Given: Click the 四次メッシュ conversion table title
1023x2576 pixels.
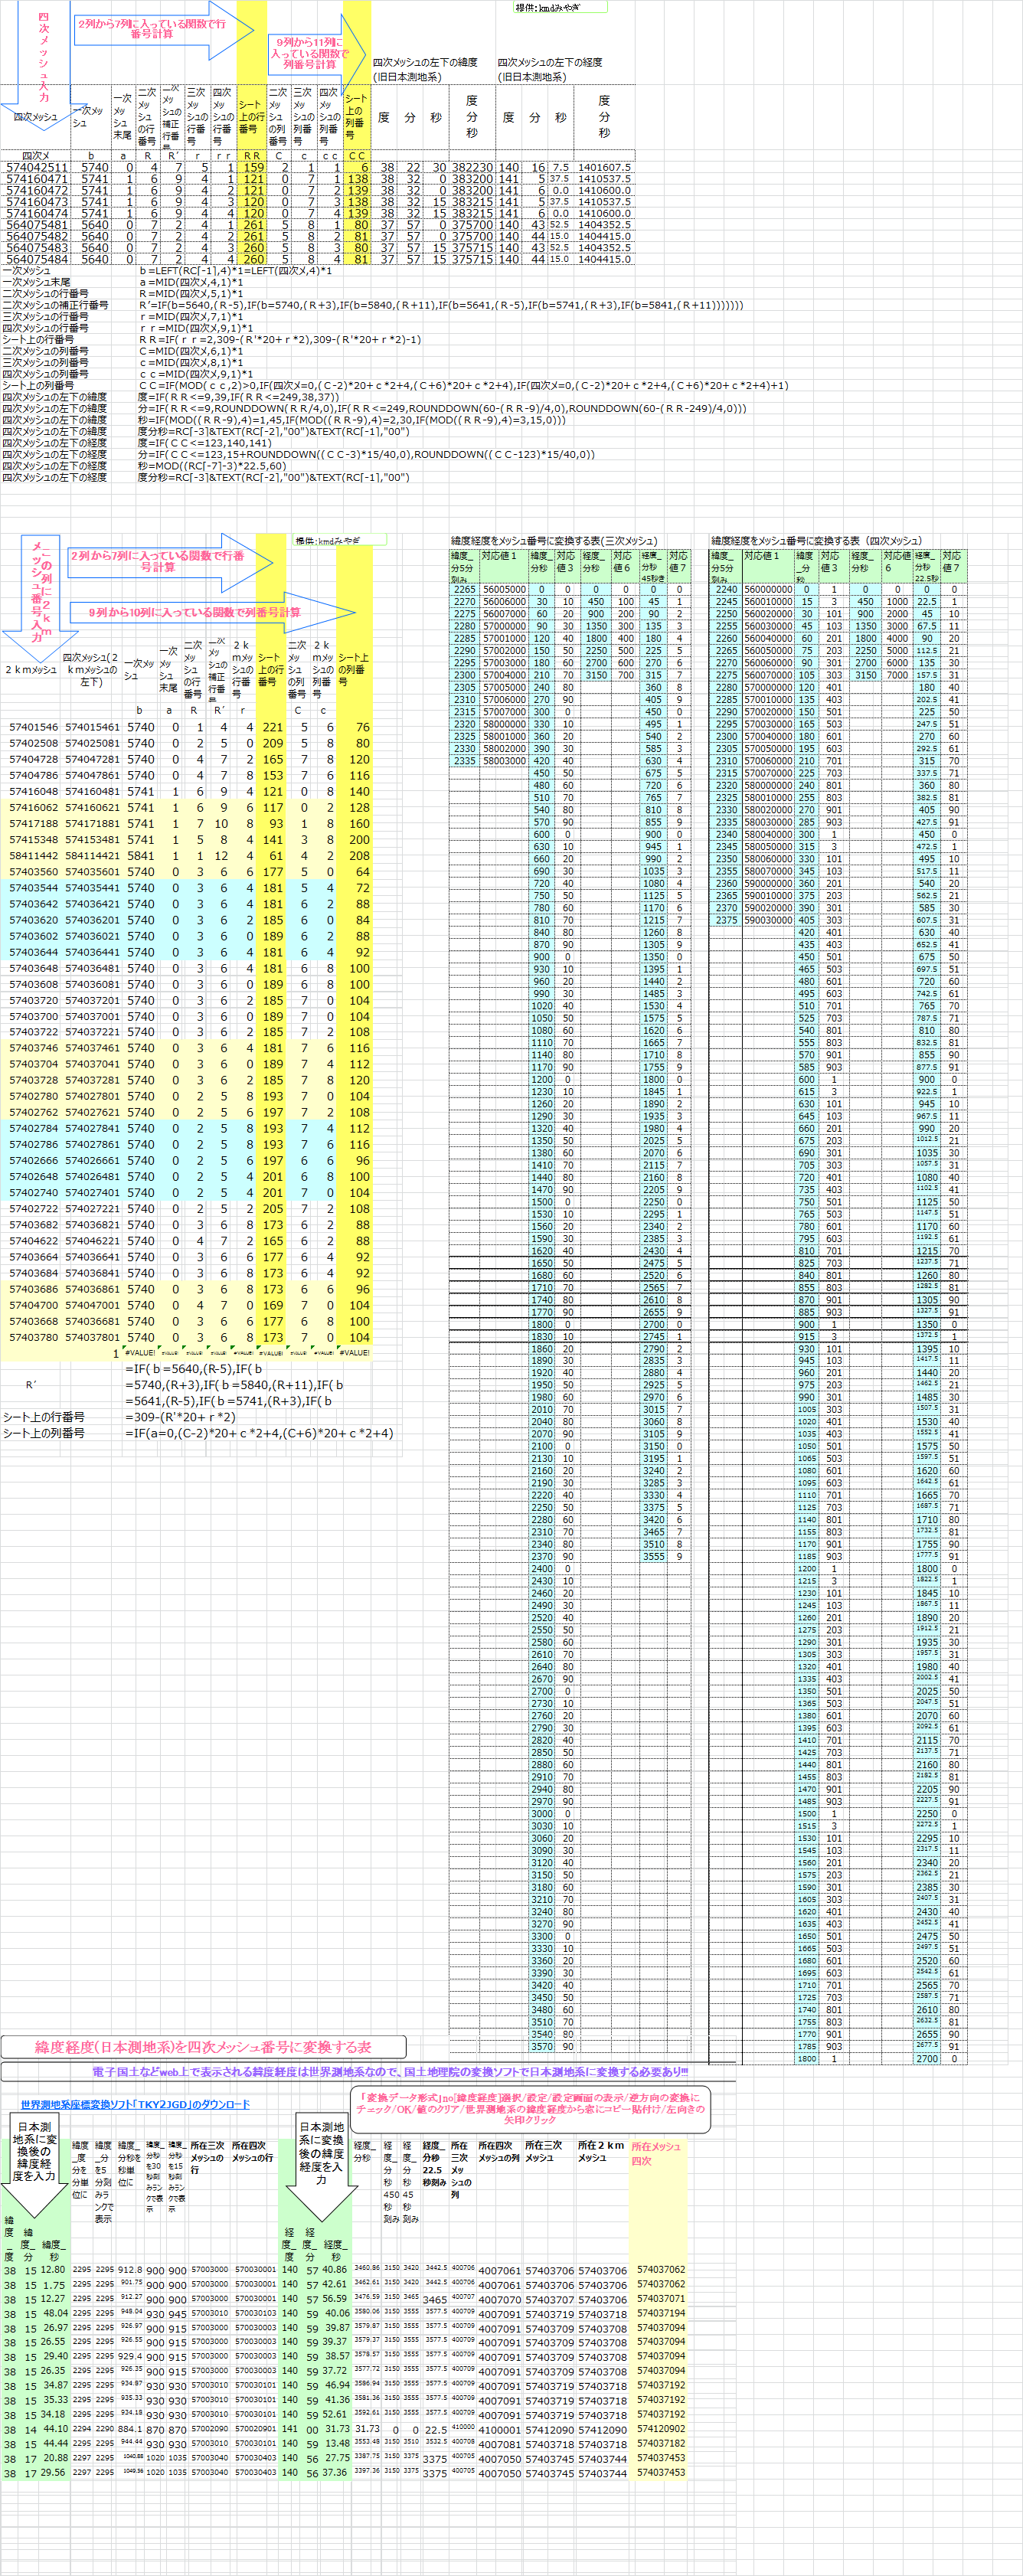Looking at the screenshot, I should (x=817, y=541).
